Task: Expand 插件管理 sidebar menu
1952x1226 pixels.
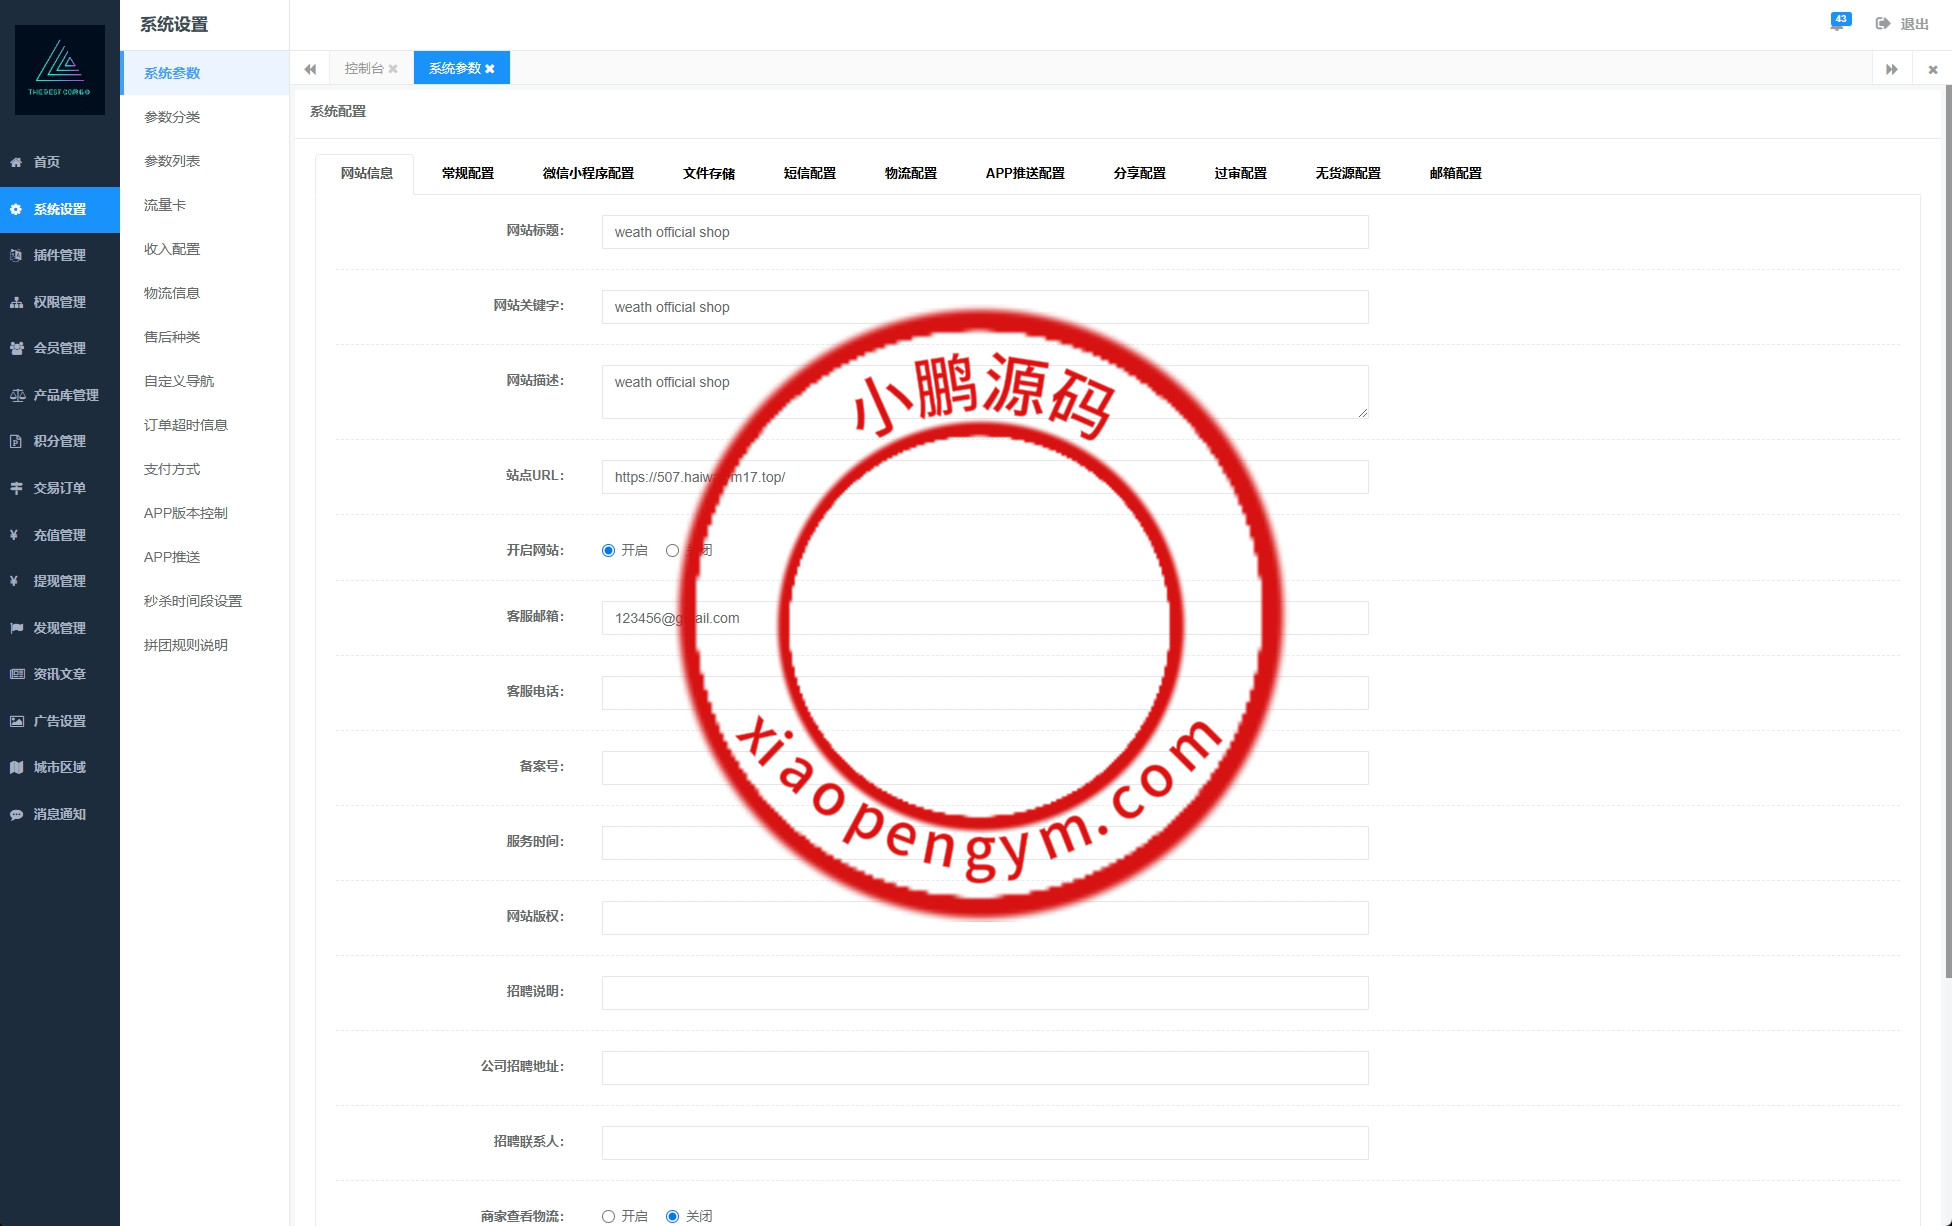Action: coord(59,255)
